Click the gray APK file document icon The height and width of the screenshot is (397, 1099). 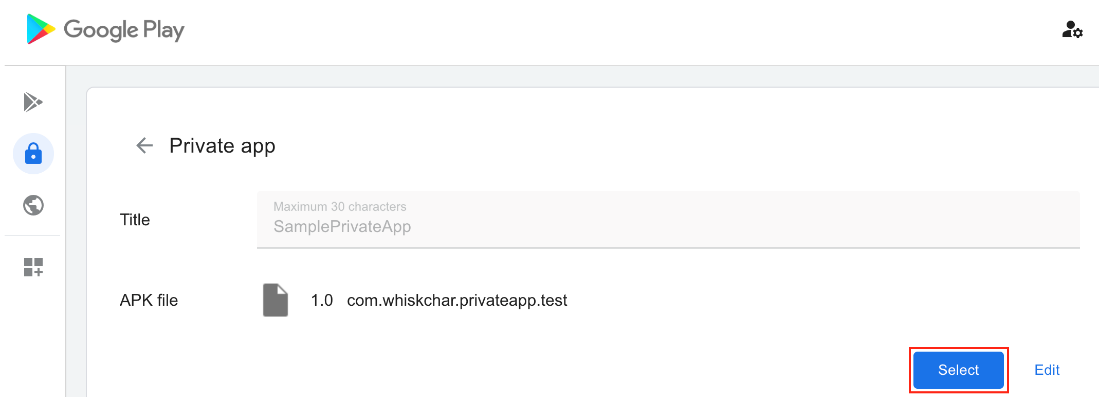275,300
